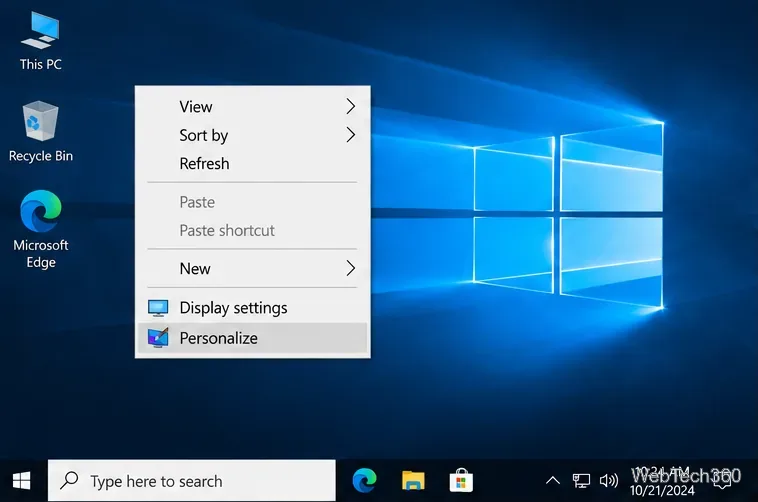758x502 pixels.
Task: Click the greyed Paste entry
Action: (x=252, y=202)
